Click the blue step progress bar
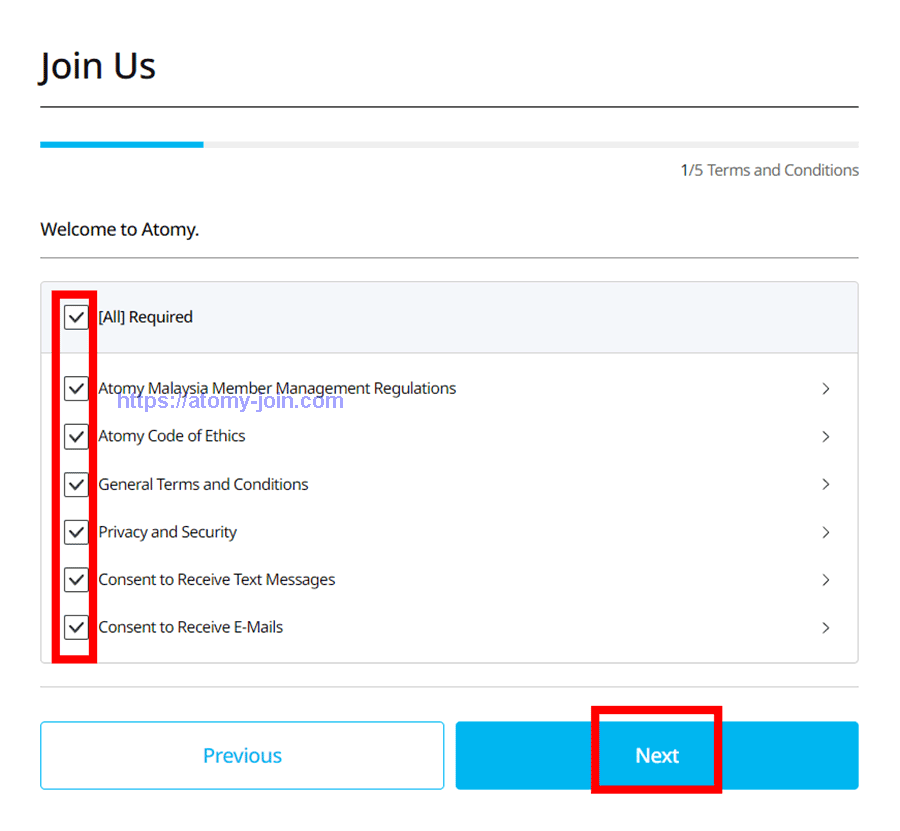The image size is (900, 831). pos(121,145)
